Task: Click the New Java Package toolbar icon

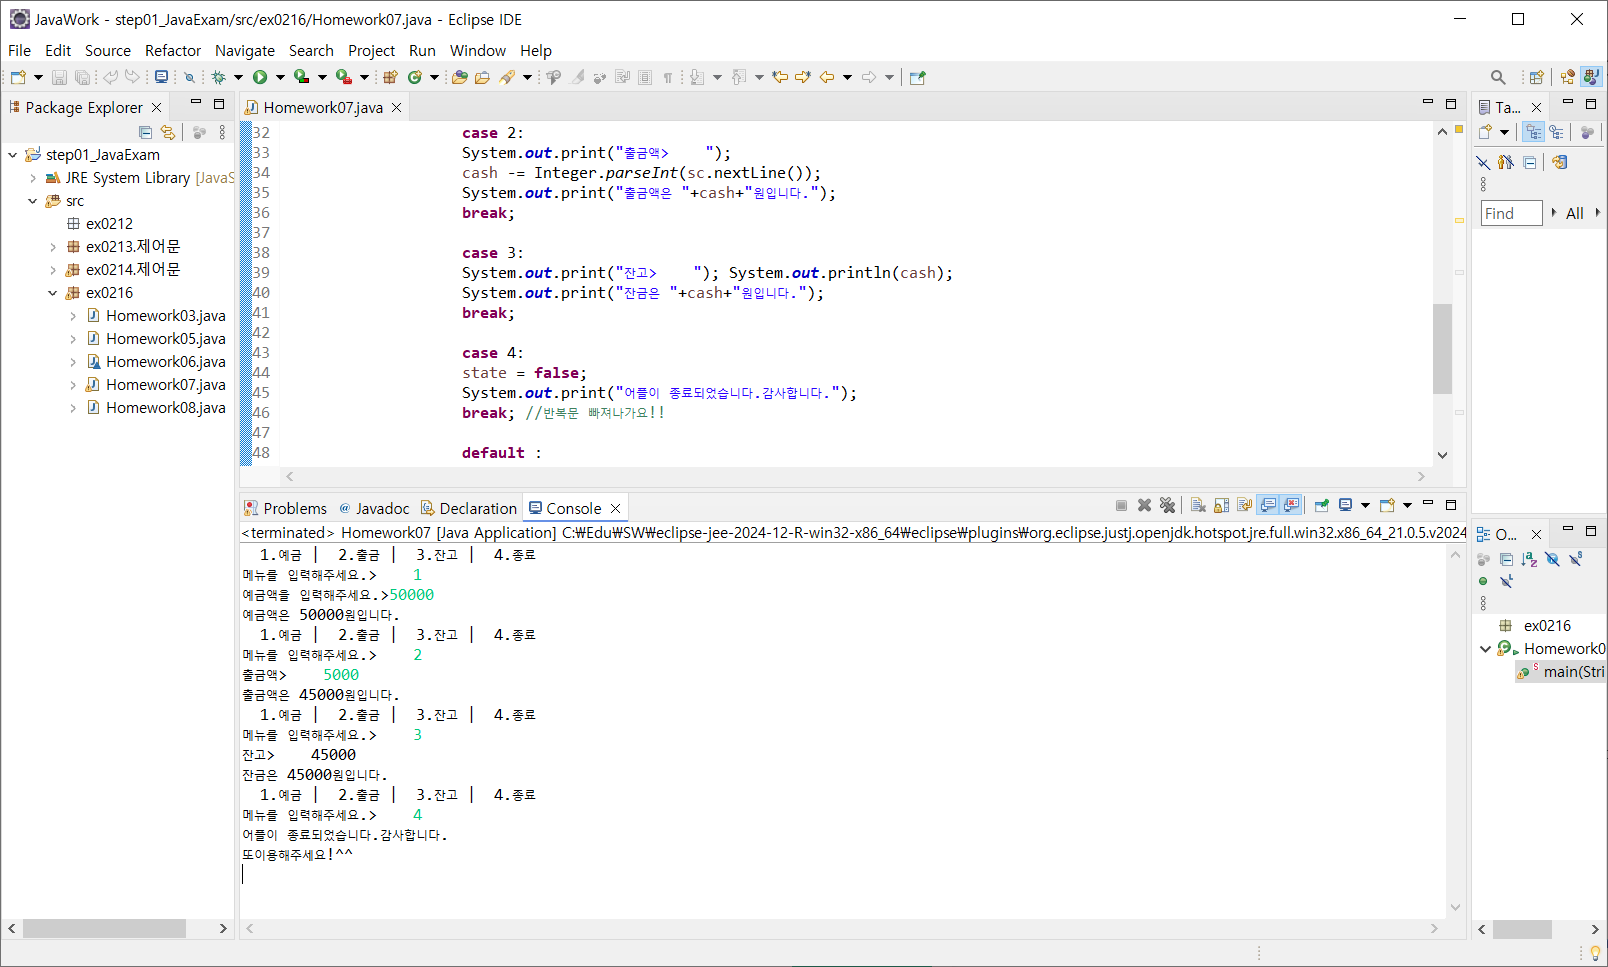Action: click(x=390, y=77)
